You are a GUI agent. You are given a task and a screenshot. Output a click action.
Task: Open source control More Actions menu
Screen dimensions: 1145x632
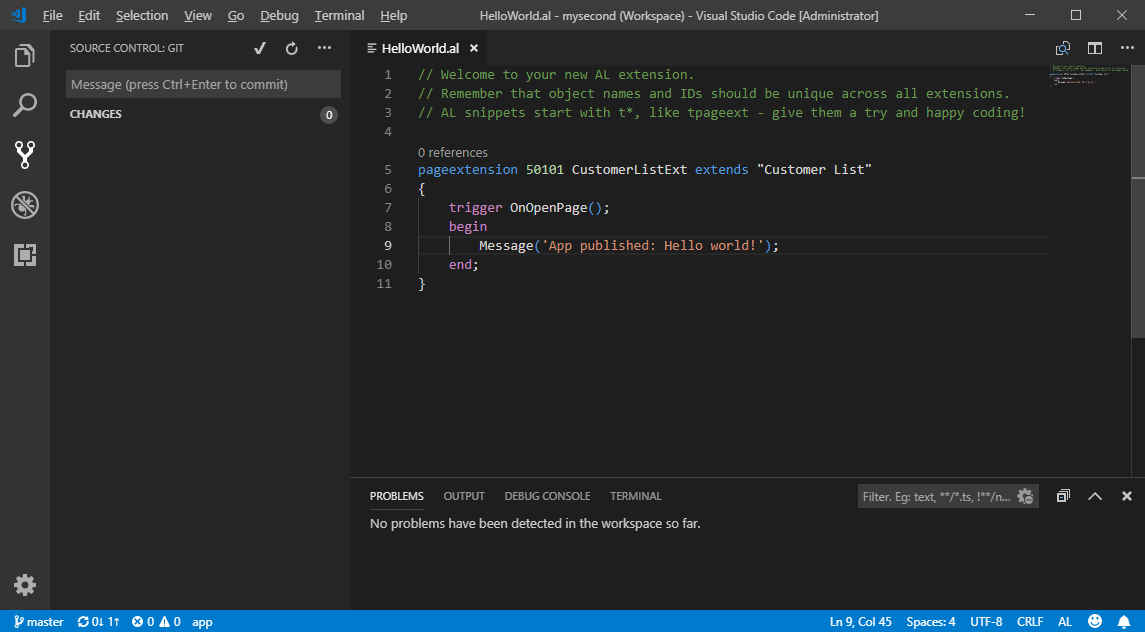point(324,48)
